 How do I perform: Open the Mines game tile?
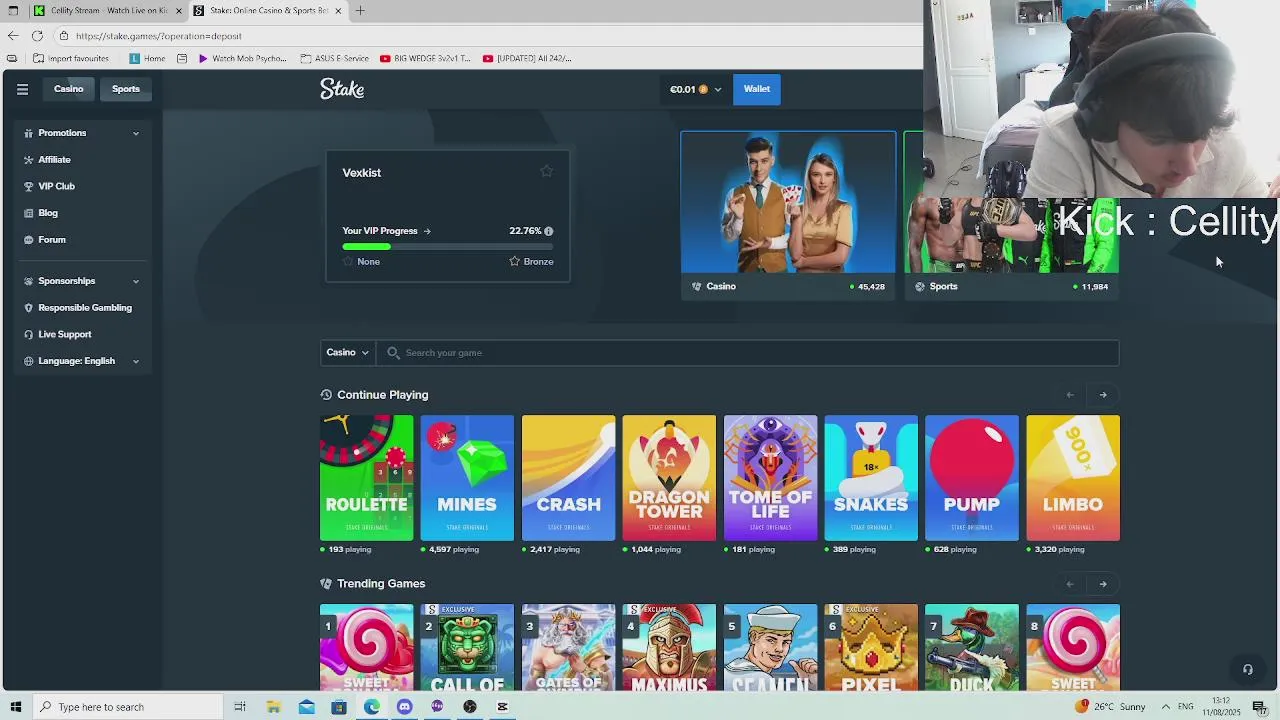point(467,478)
